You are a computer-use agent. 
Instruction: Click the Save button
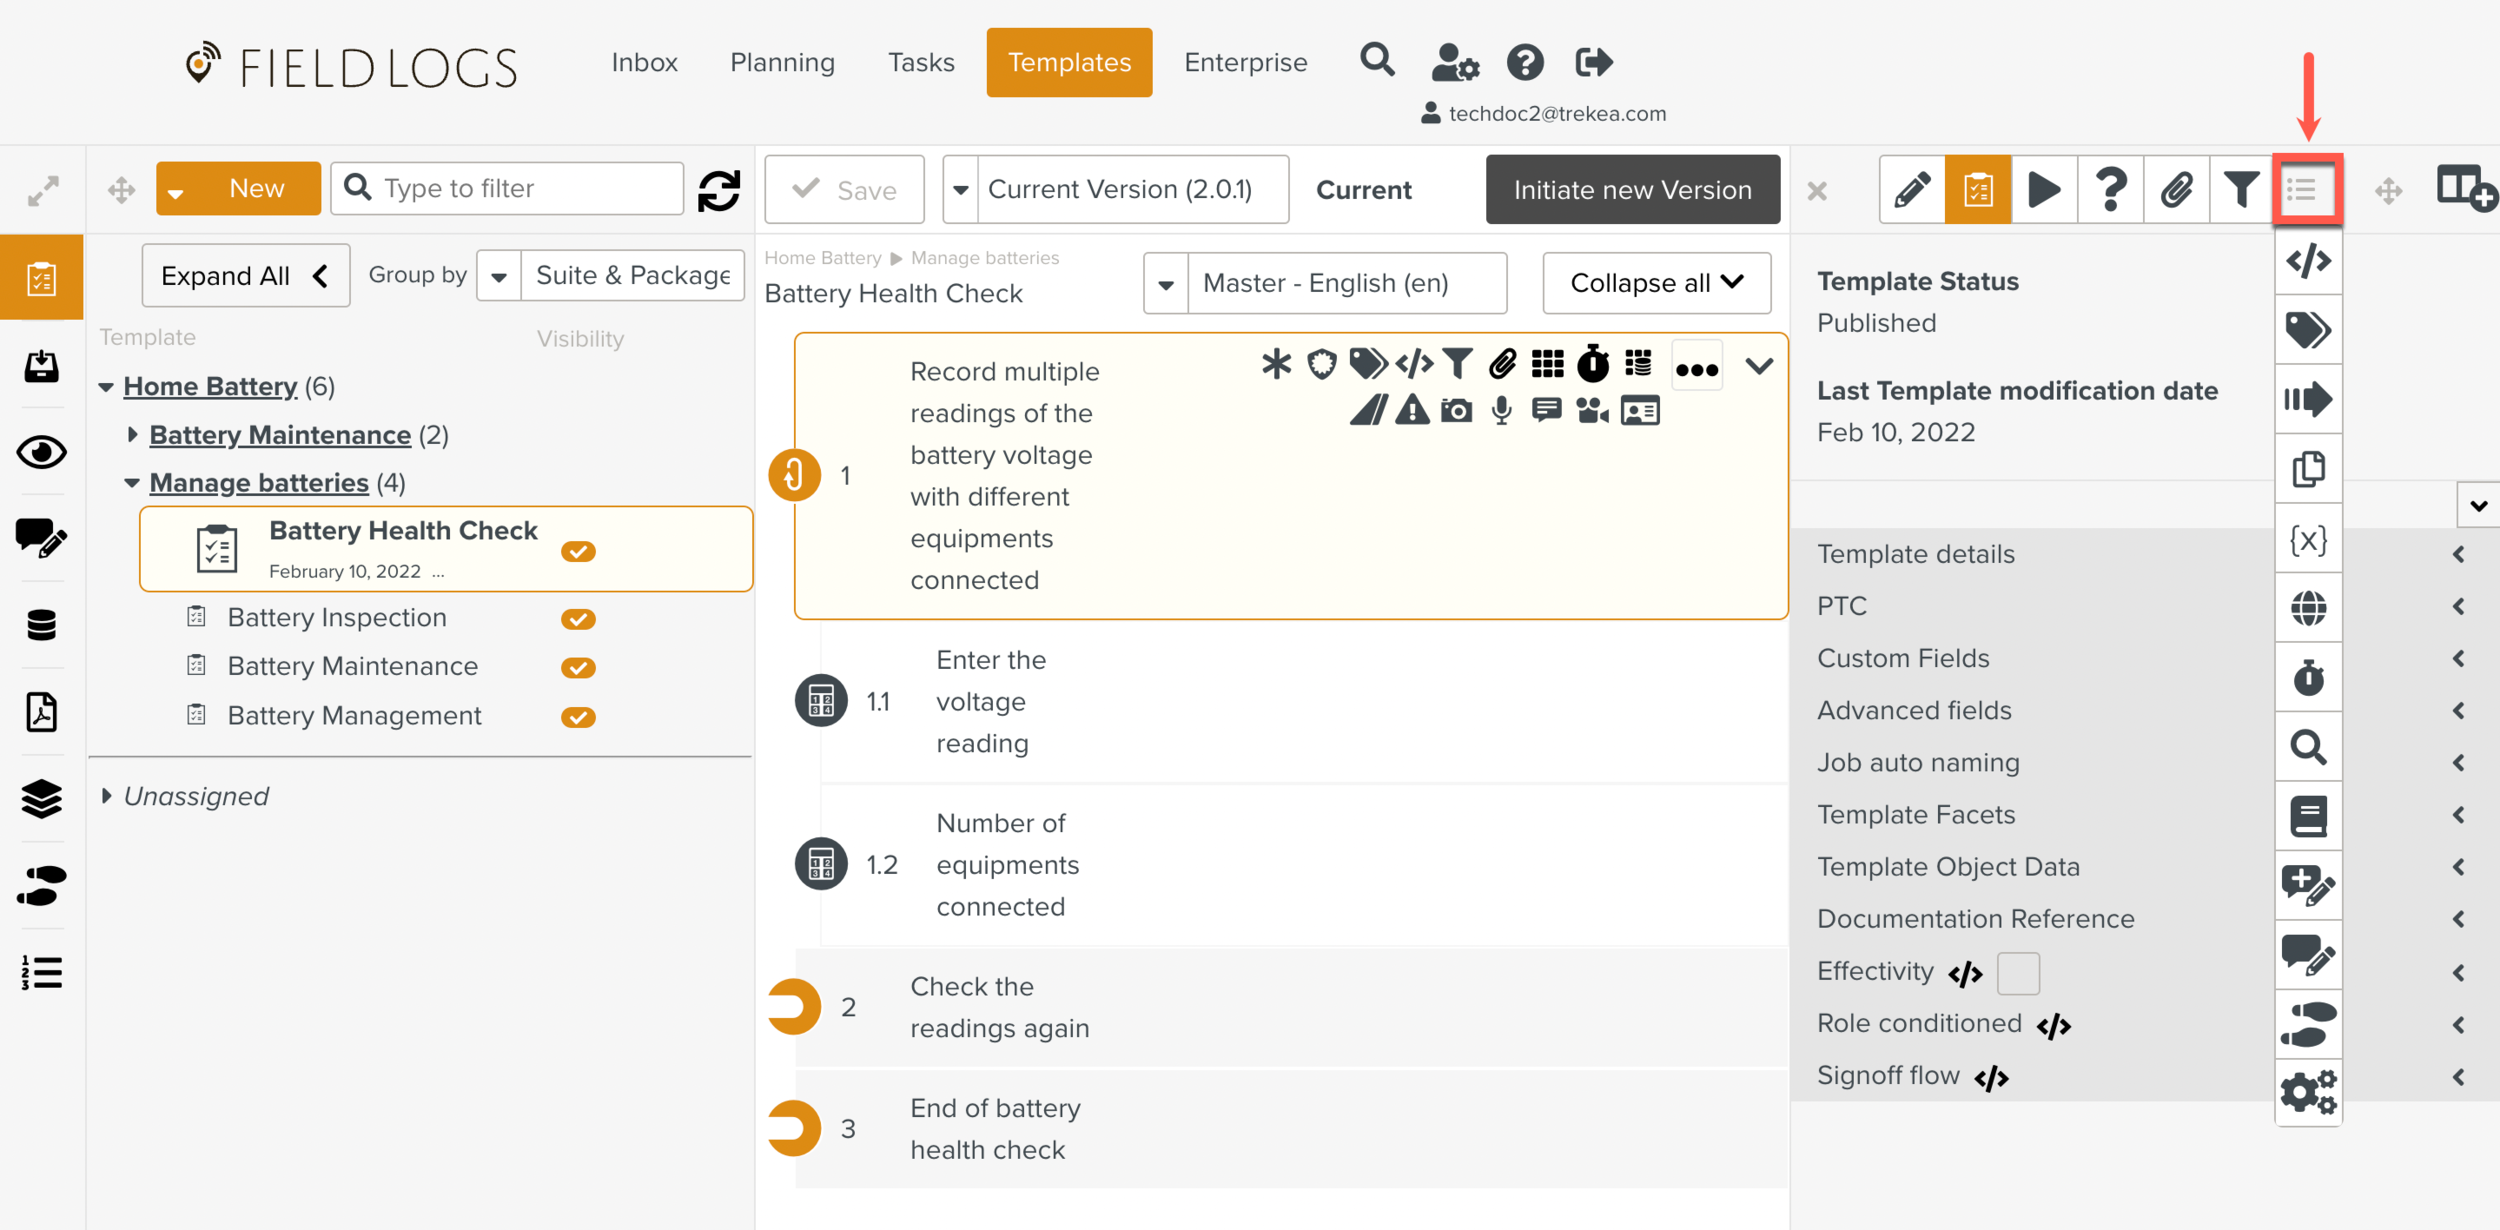point(844,189)
